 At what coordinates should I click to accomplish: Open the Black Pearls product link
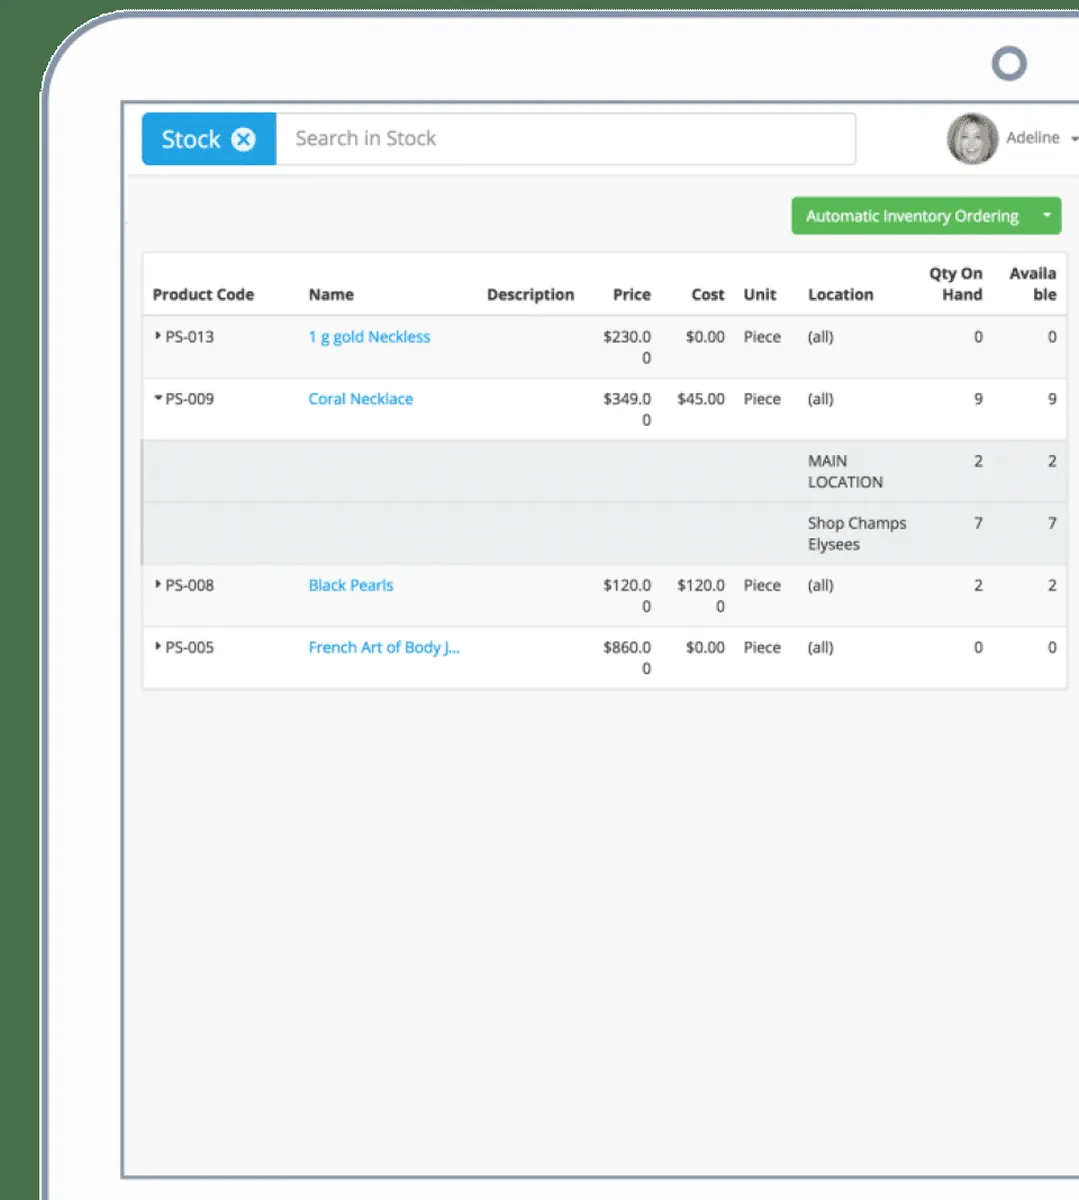pyautogui.click(x=350, y=585)
